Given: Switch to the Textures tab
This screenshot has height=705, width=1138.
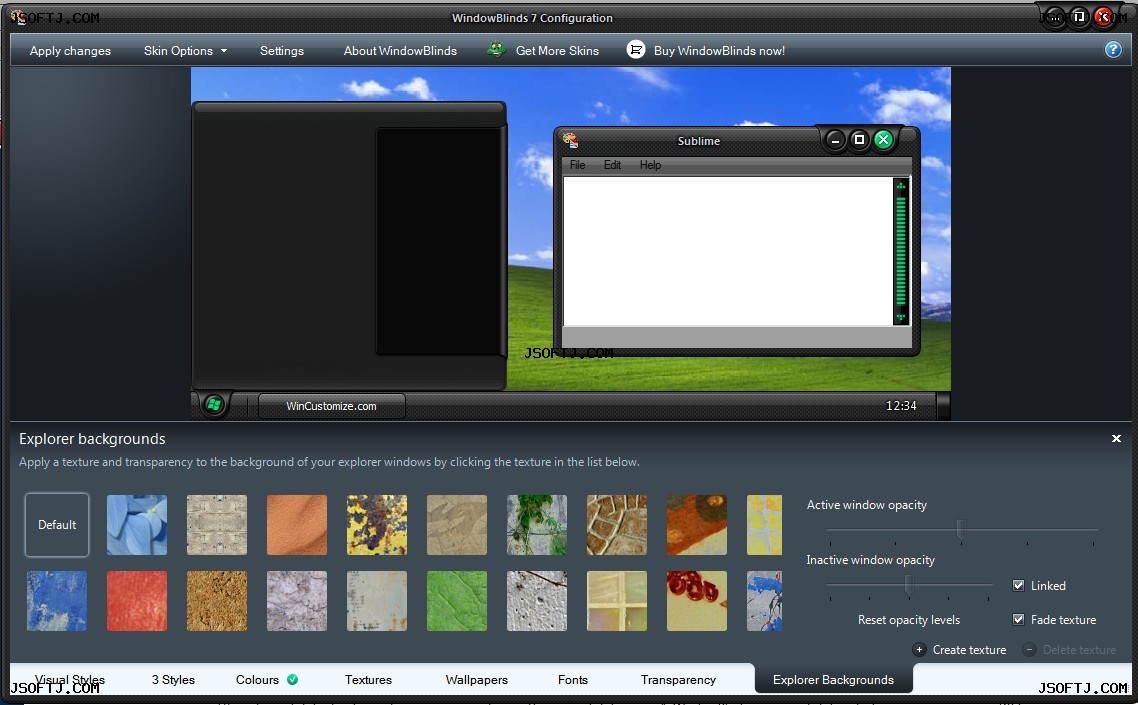Looking at the screenshot, I should pos(368,680).
